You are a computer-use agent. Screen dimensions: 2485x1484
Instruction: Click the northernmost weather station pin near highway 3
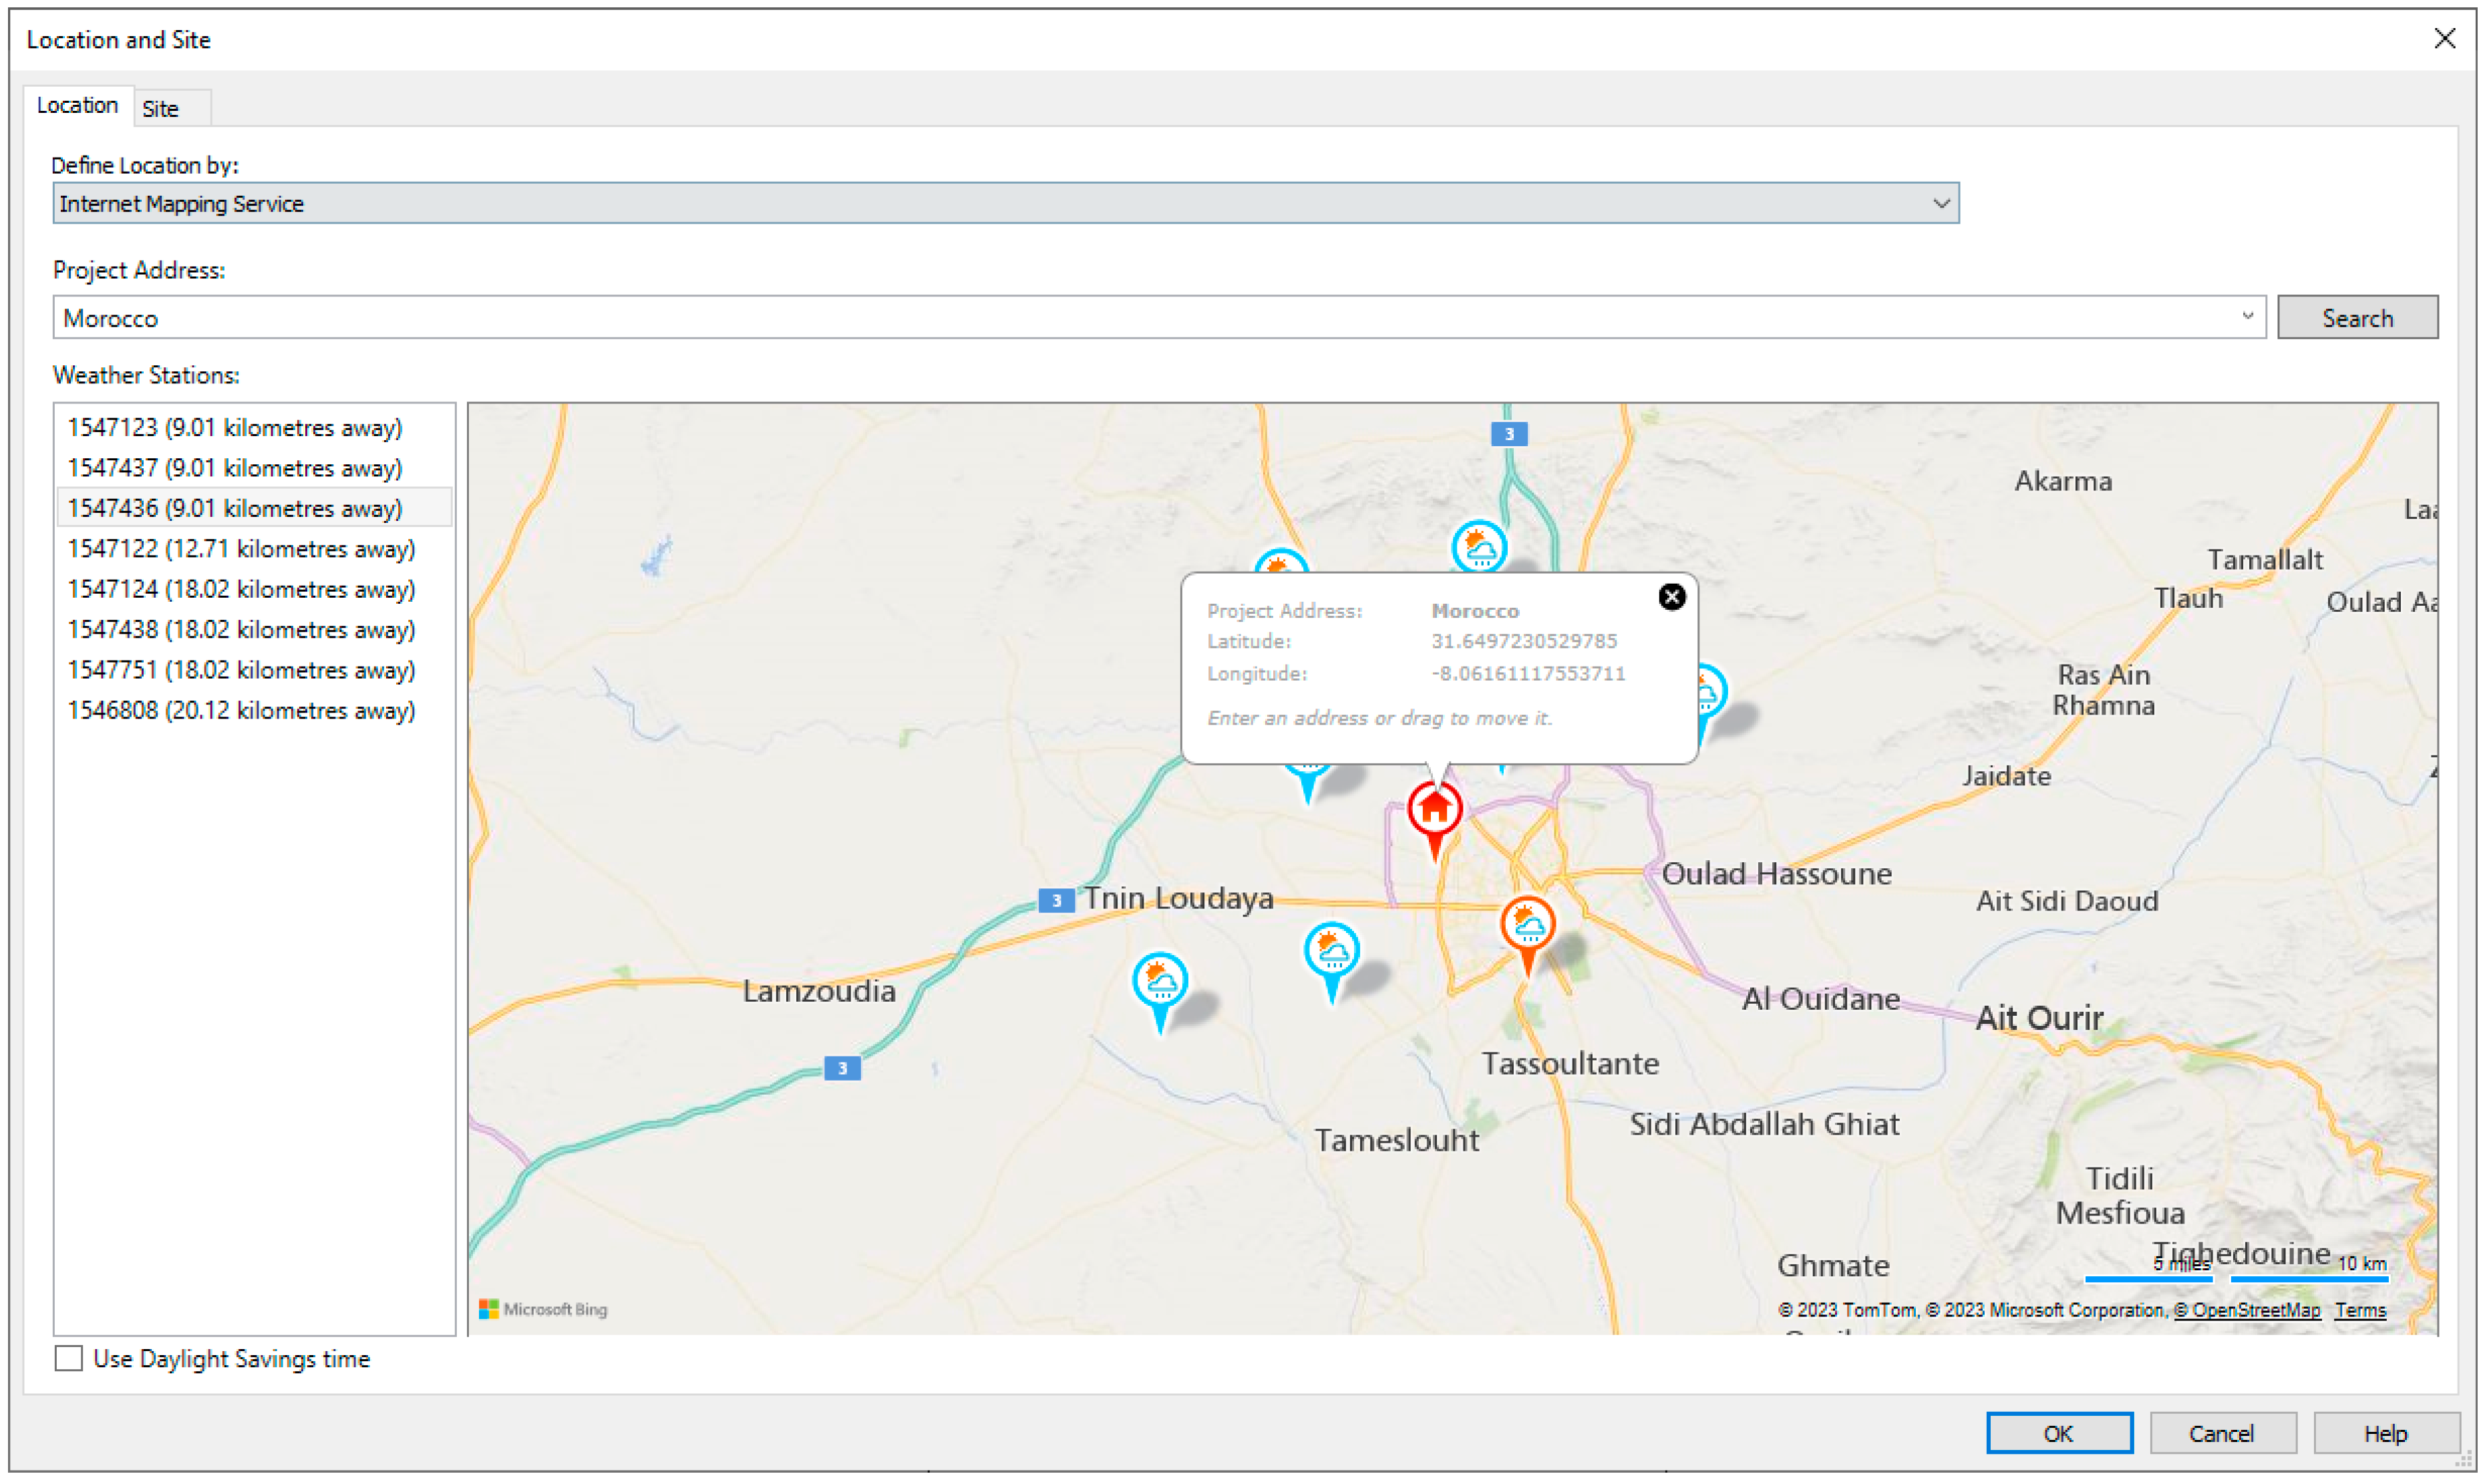click(x=1479, y=547)
